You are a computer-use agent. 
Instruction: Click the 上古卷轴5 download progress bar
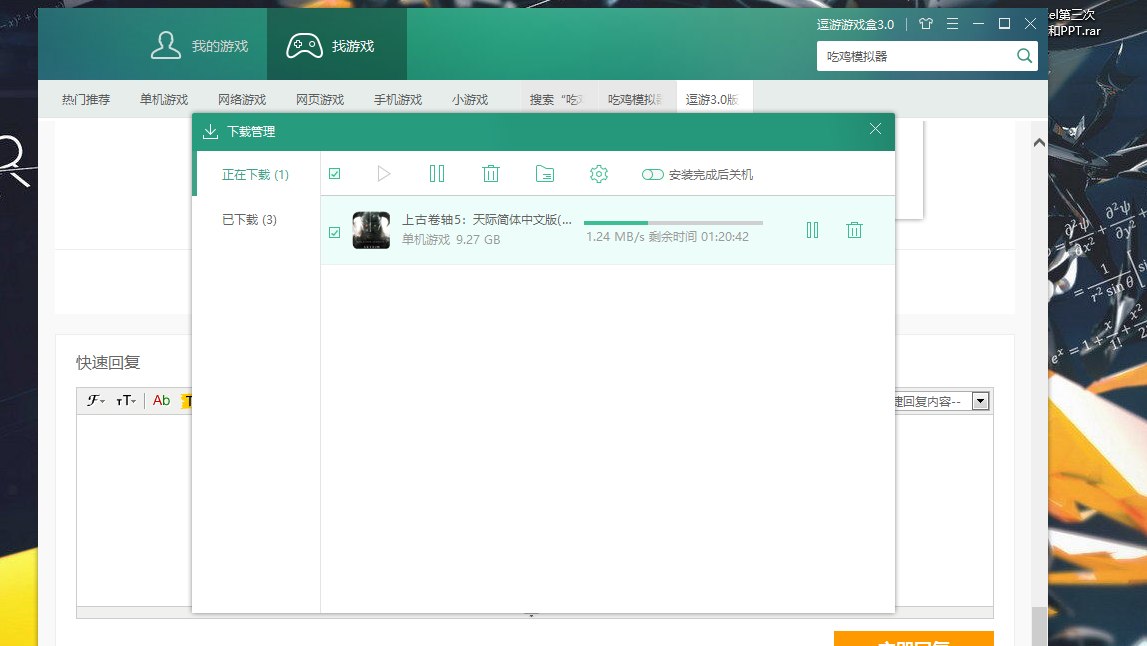click(673, 222)
